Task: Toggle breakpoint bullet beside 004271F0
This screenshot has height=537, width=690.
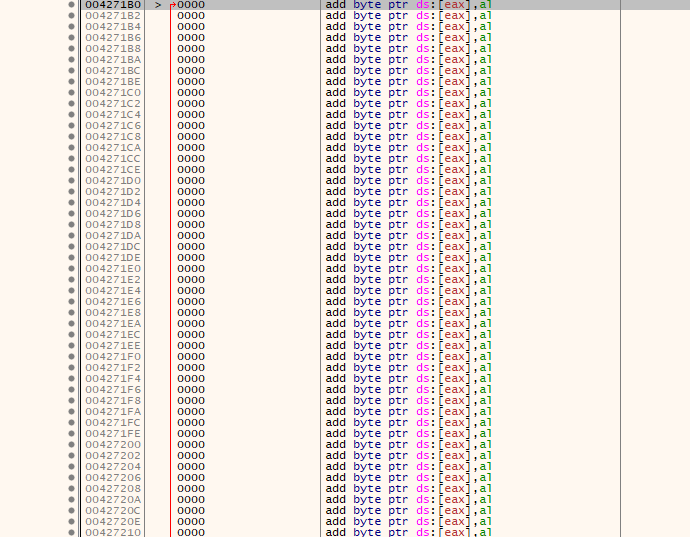Action: click(x=71, y=357)
